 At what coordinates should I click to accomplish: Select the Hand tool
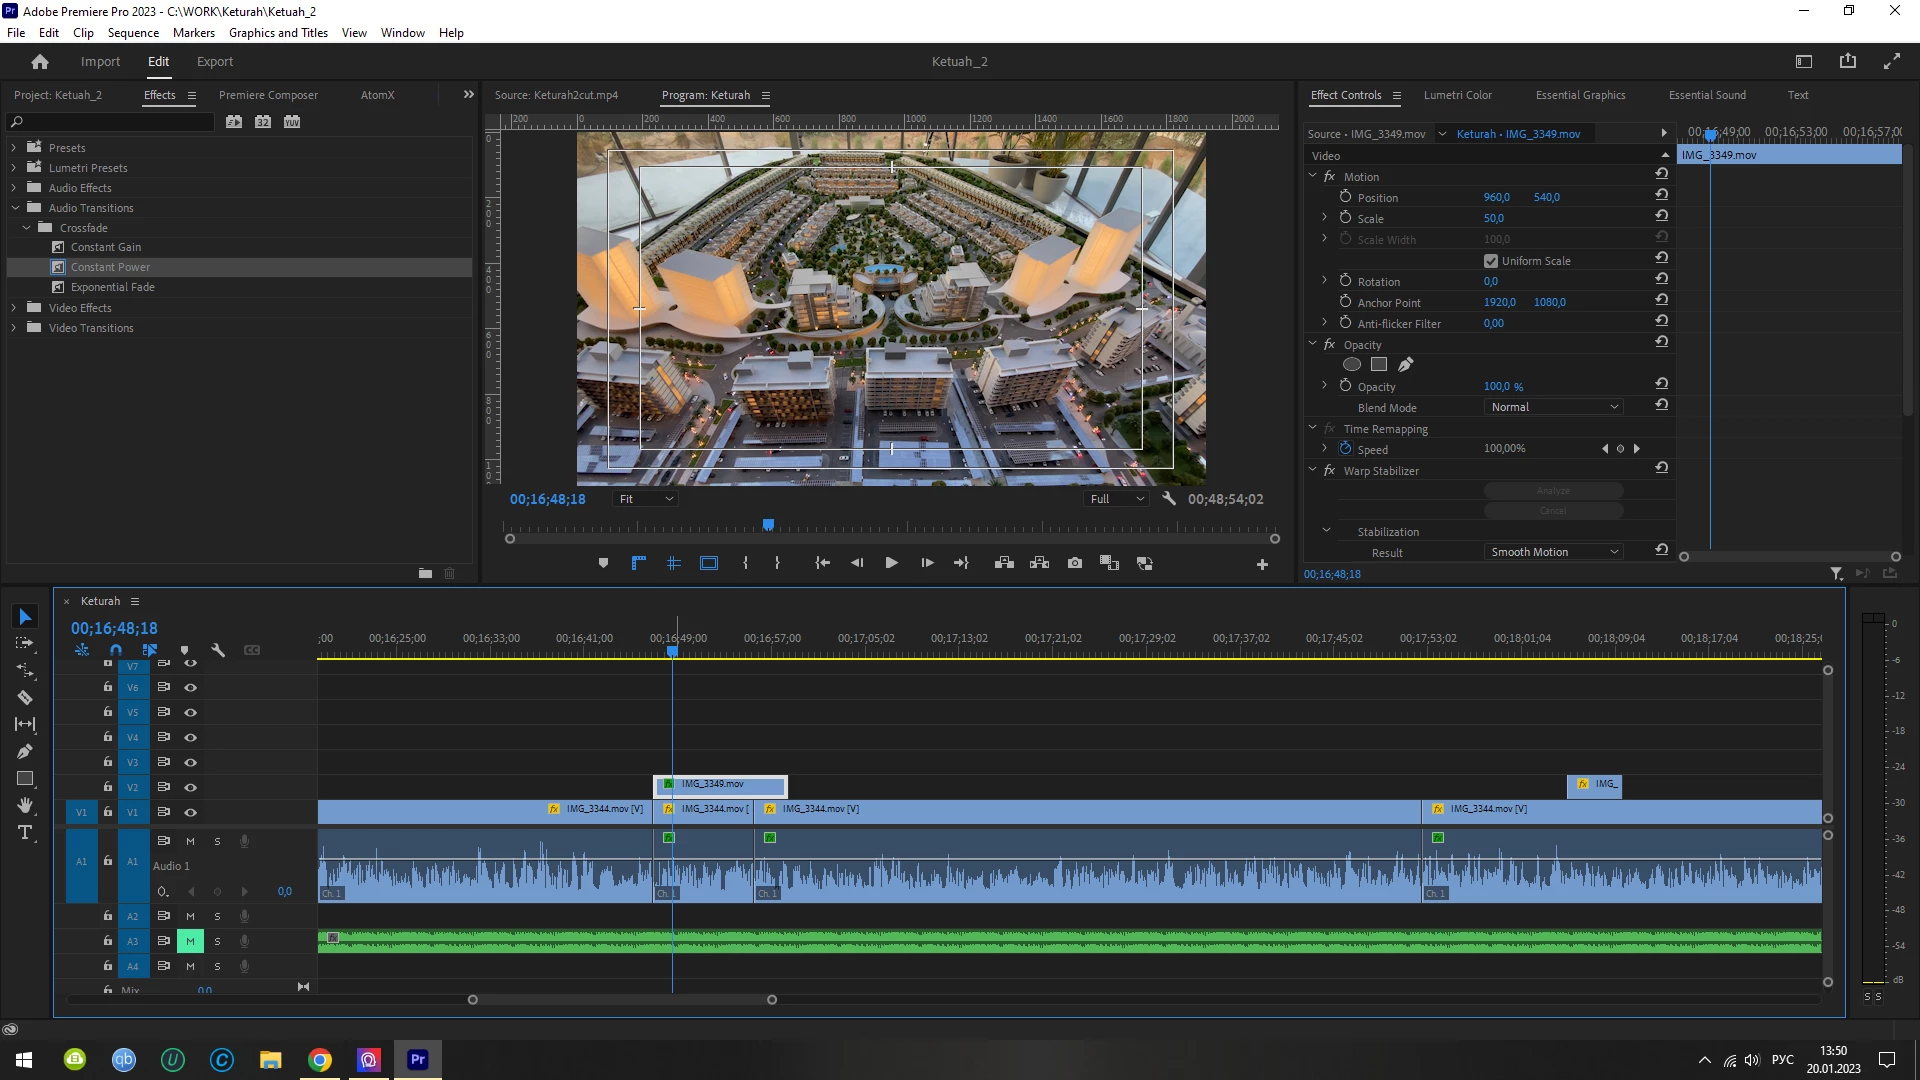click(x=25, y=805)
